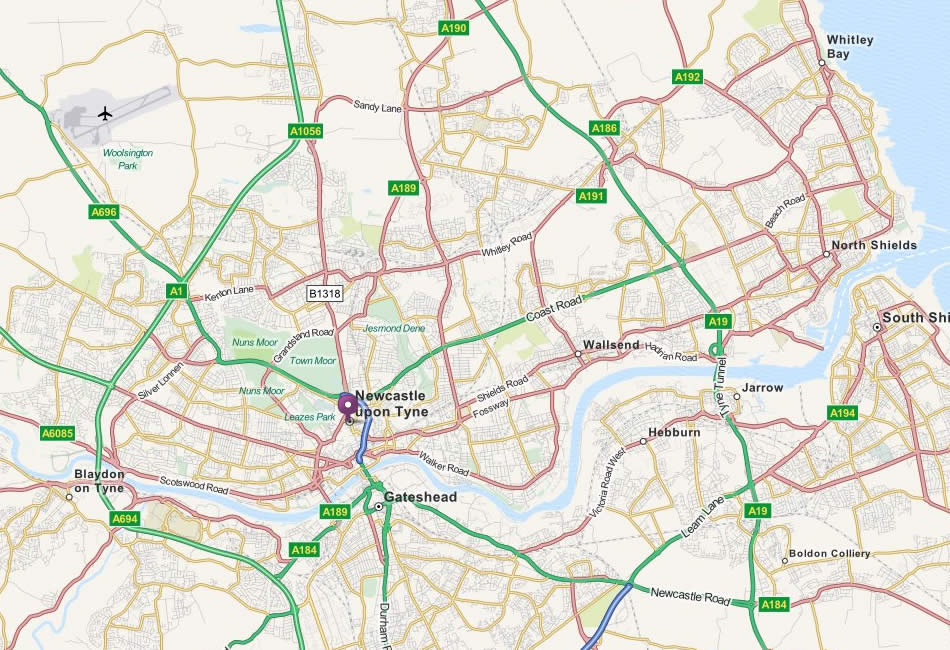The image size is (950, 650).
Task: Select the A194 road shield
Action: (x=843, y=413)
